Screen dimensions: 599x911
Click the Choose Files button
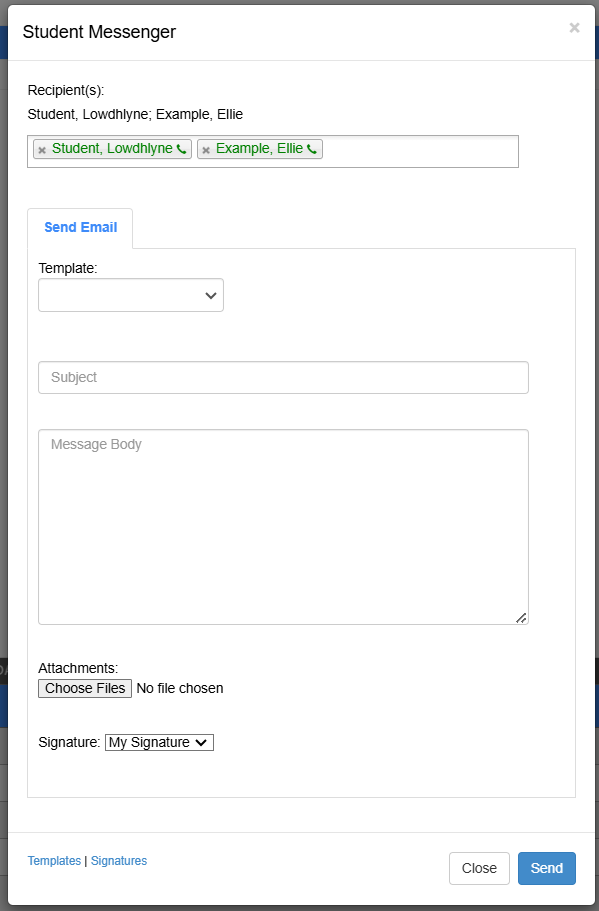pos(84,688)
